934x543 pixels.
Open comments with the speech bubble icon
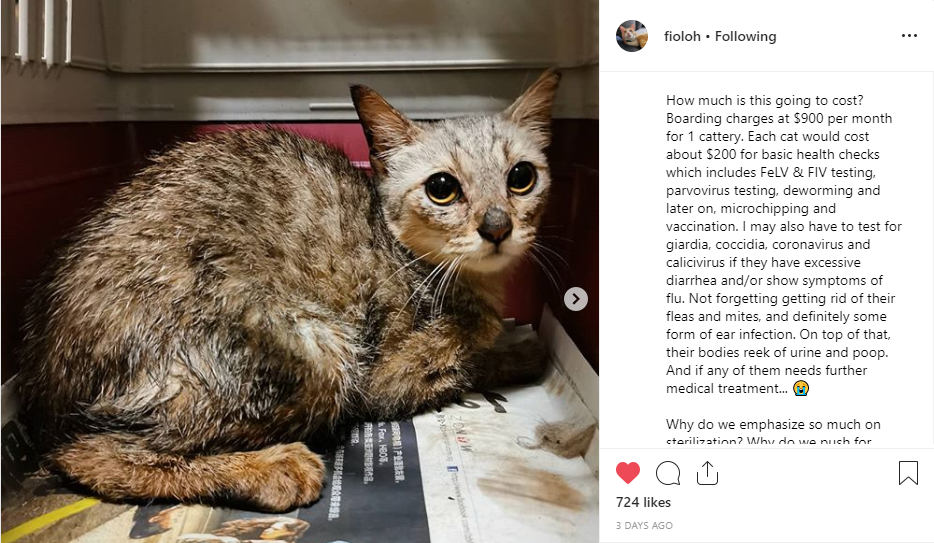[x=668, y=473]
